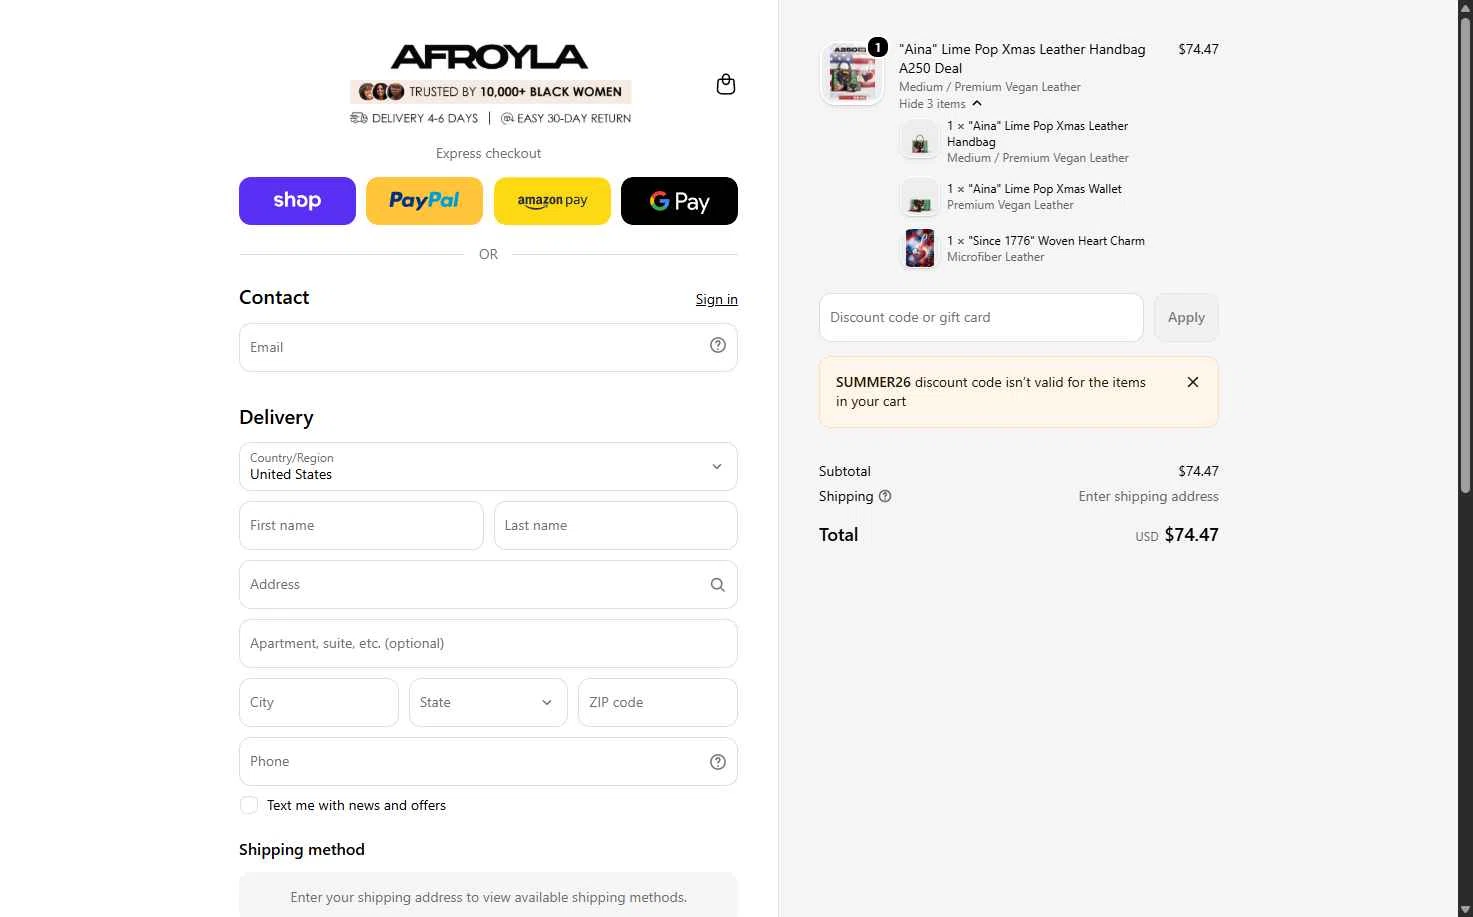Pay with Google Pay express checkout

(x=679, y=201)
